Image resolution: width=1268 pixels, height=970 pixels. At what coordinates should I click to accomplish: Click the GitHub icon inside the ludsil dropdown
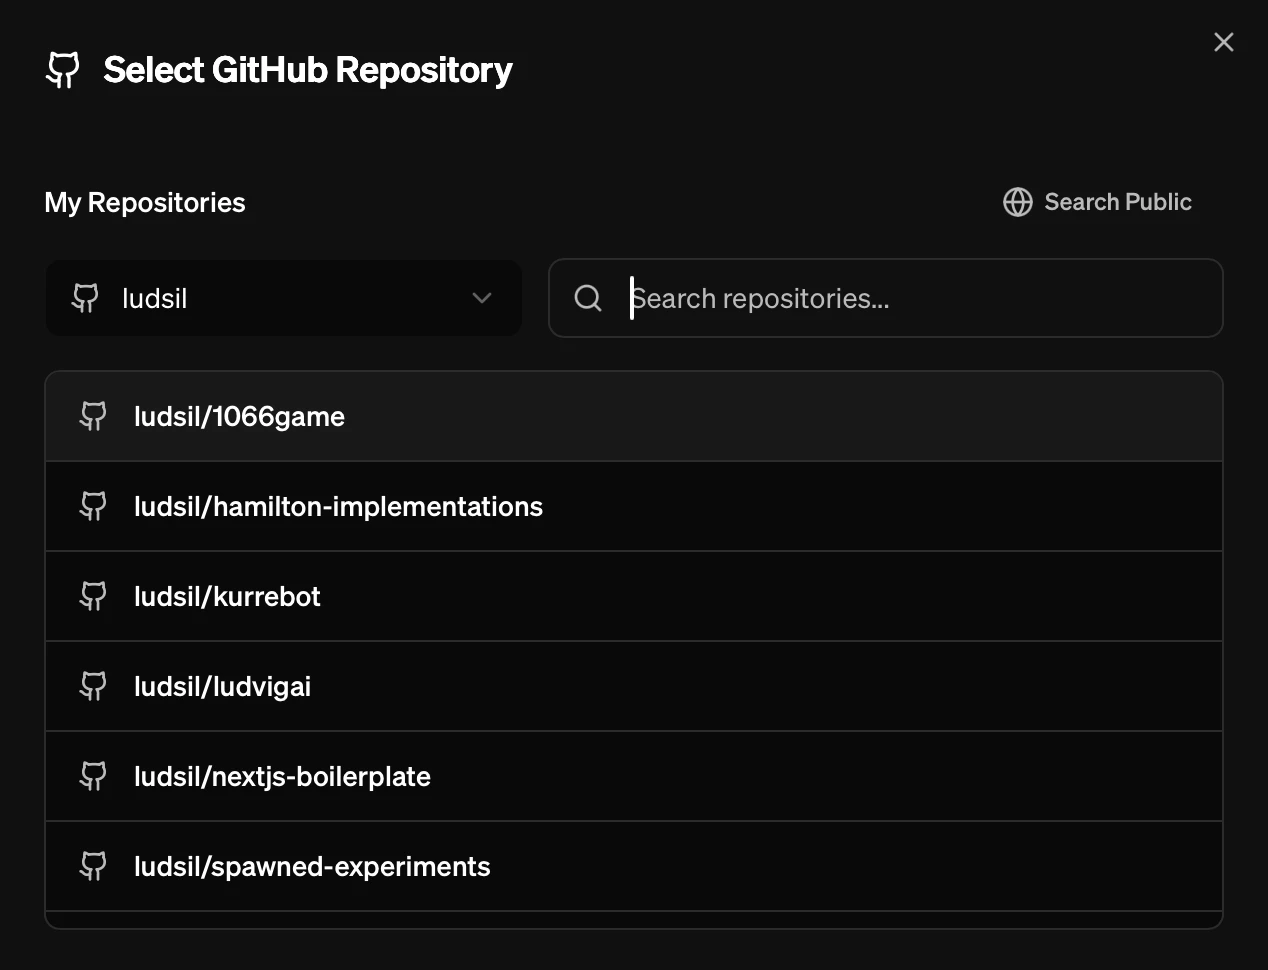coord(86,298)
